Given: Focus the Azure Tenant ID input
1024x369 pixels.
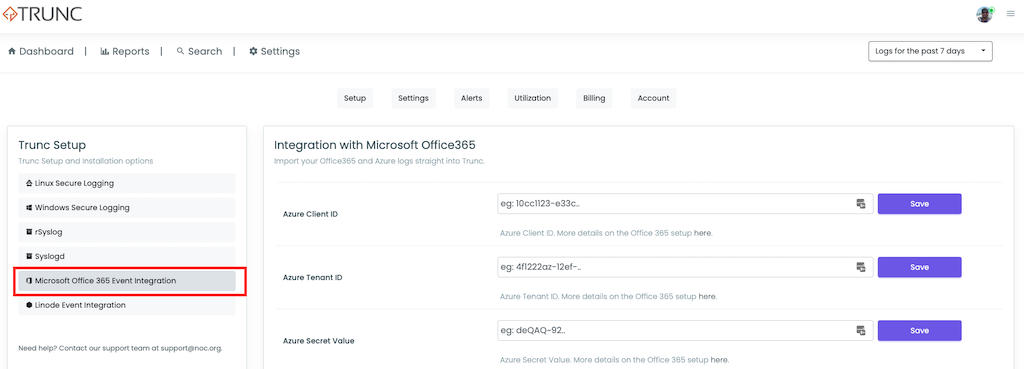Looking at the screenshot, I should pyautogui.click(x=685, y=267).
